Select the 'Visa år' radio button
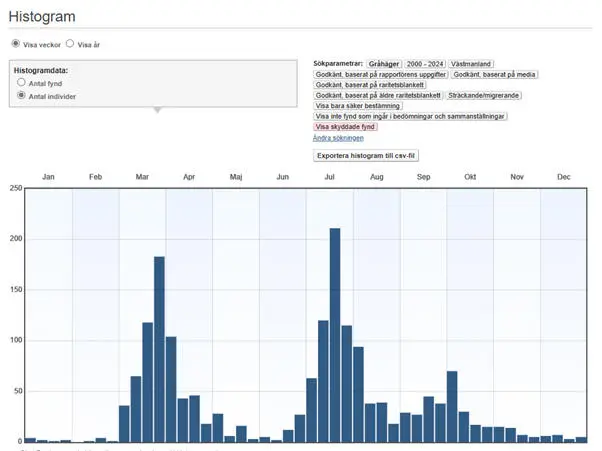Screen dimensions: 602x451 coord(69,44)
